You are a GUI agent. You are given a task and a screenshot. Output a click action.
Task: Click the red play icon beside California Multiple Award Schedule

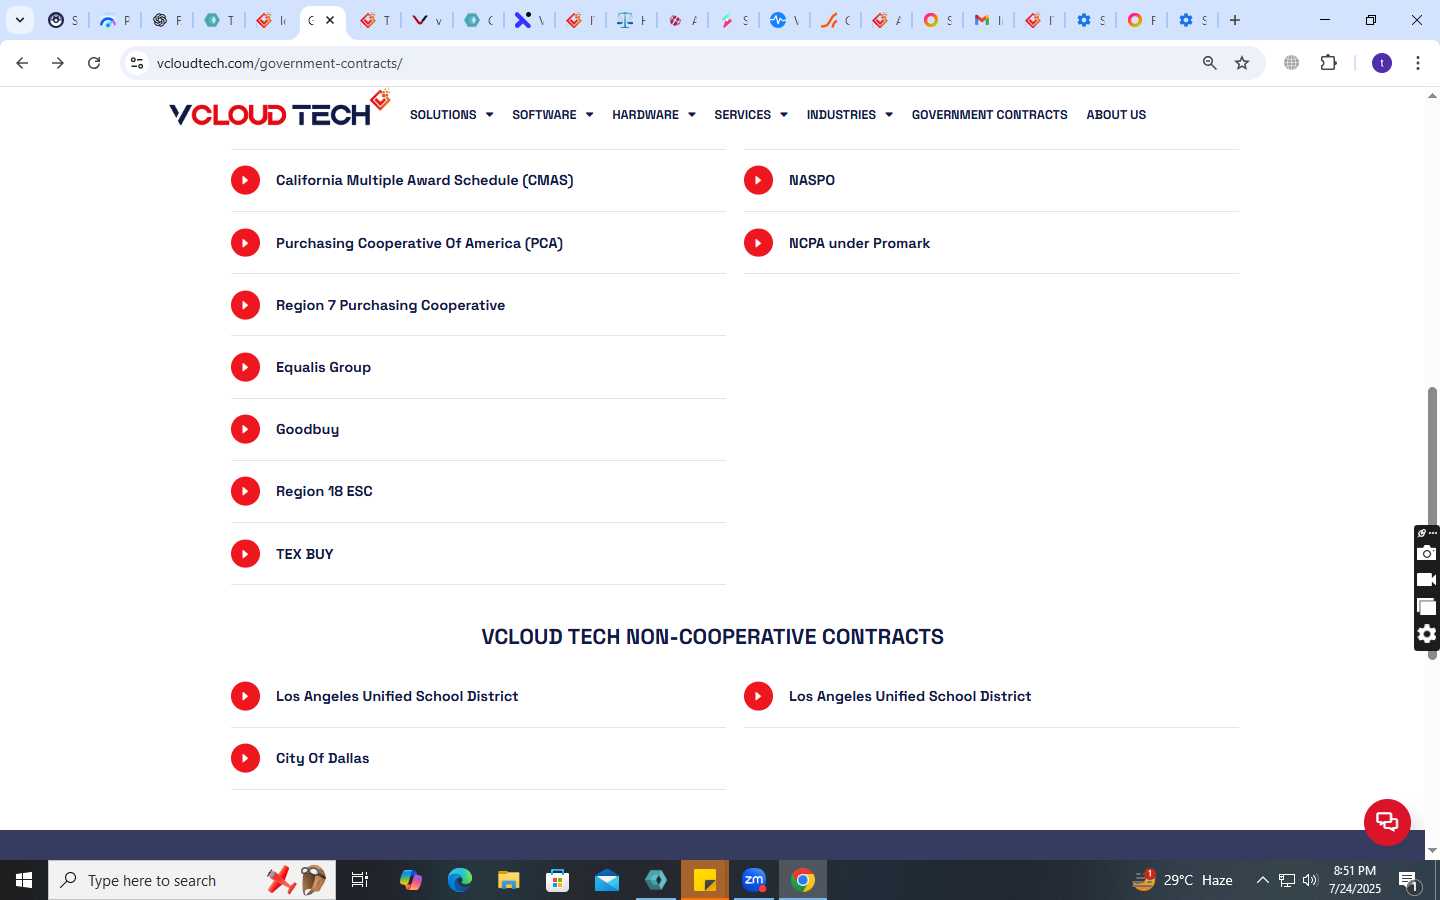(245, 180)
